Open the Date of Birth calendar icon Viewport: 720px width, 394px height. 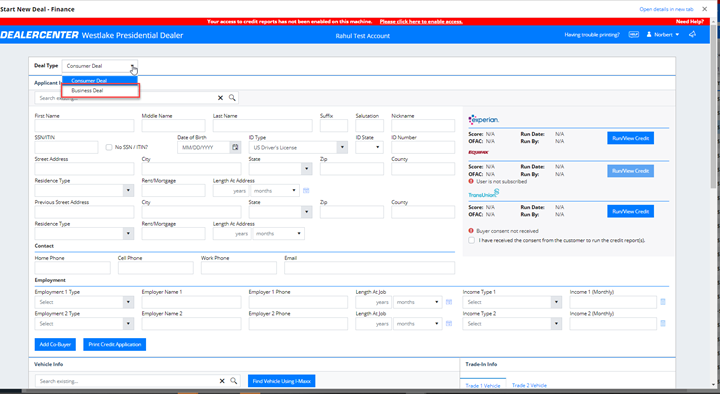click(235, 147)
